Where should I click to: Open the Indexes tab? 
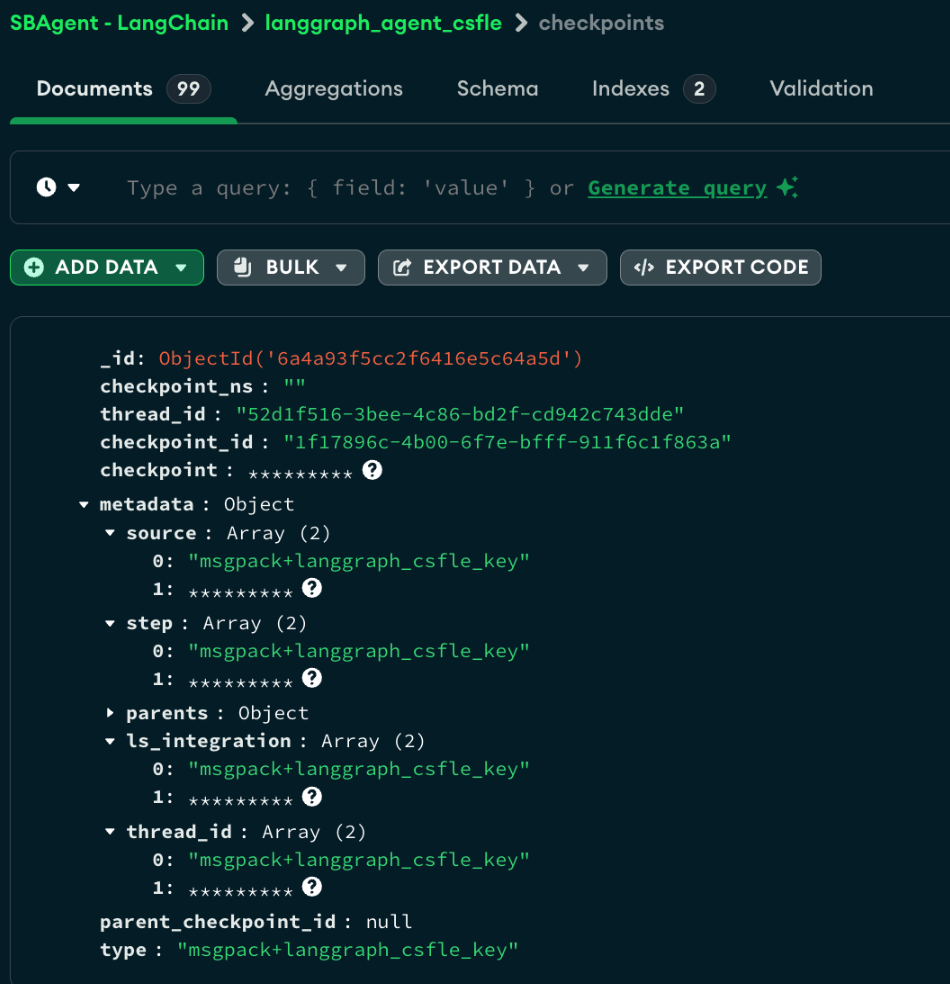tap(653, 88)
